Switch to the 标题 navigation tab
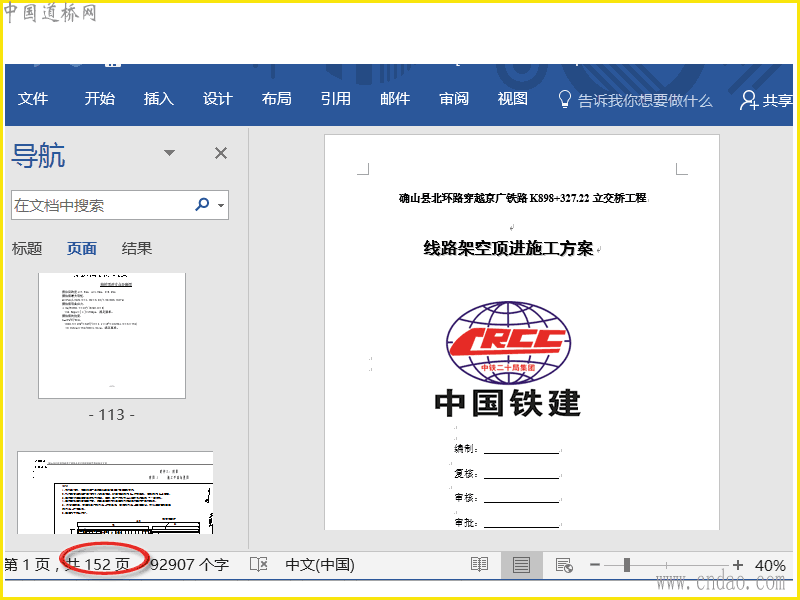 (x=27, y=248)
